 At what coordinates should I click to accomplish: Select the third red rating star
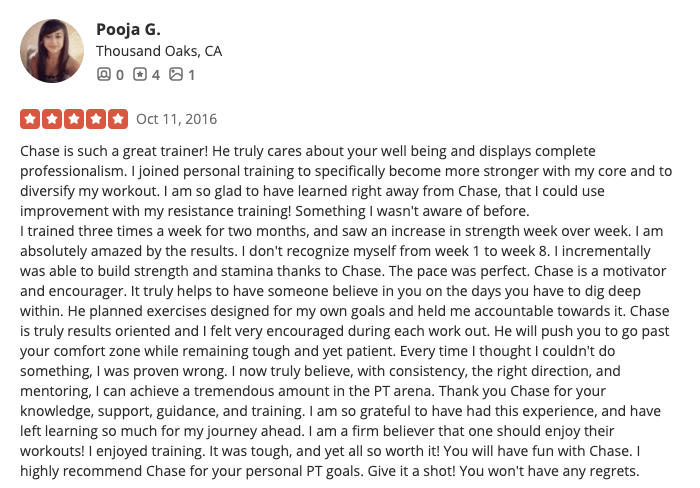(x=74, y=119)
